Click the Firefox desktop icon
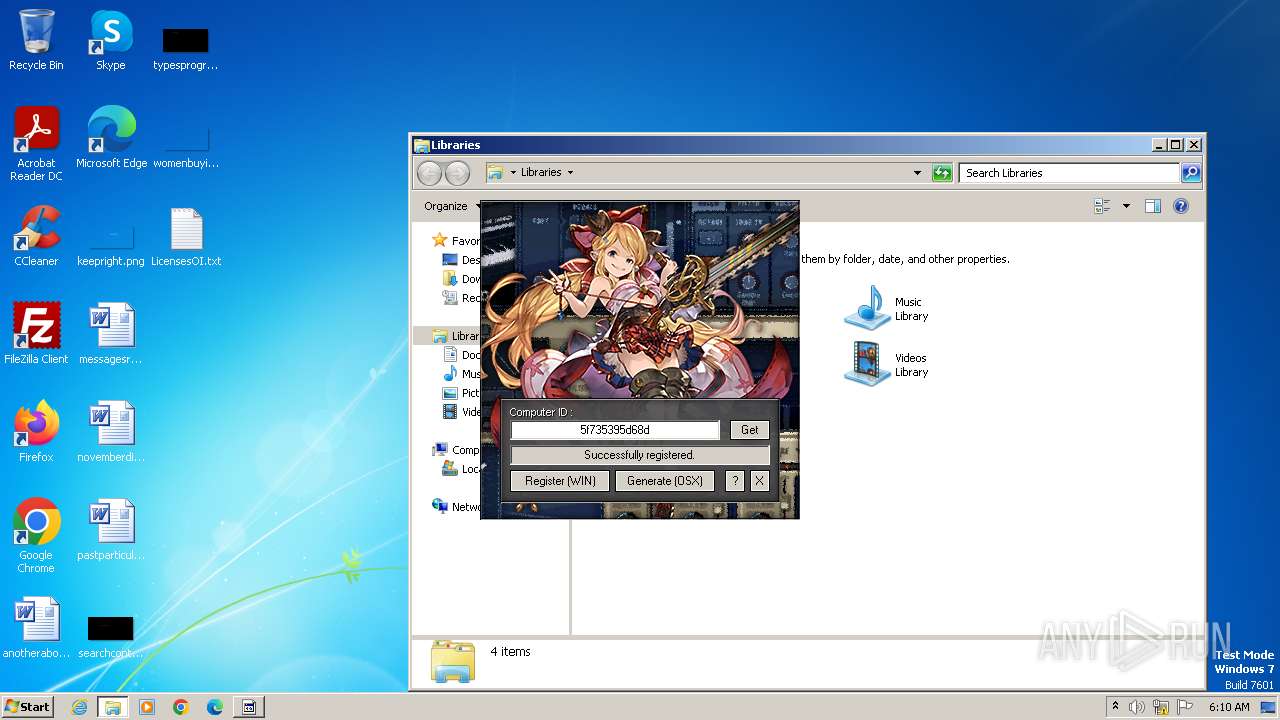Screen dimensions: 1280x720 coord(36,432)
